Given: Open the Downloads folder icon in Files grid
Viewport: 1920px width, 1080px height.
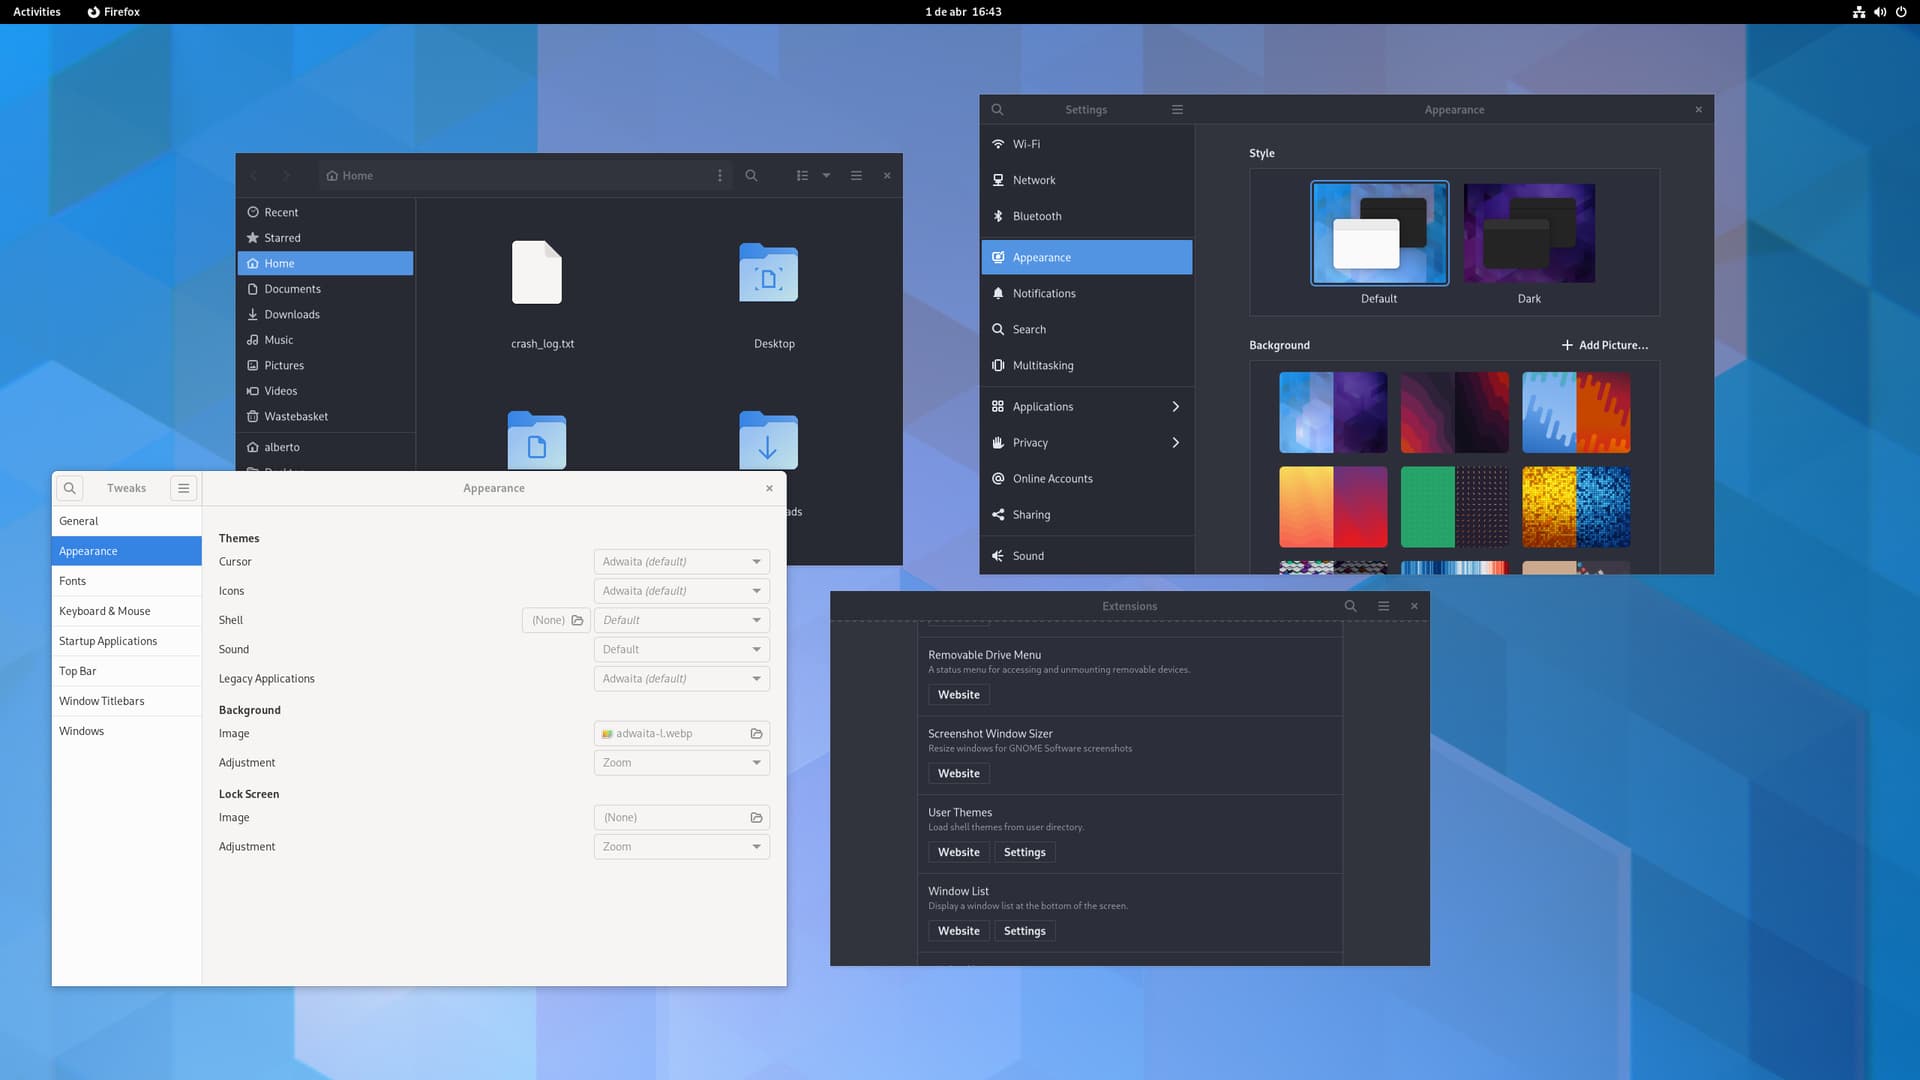Looking at the screenshot, I should click(x=768, y=440).
